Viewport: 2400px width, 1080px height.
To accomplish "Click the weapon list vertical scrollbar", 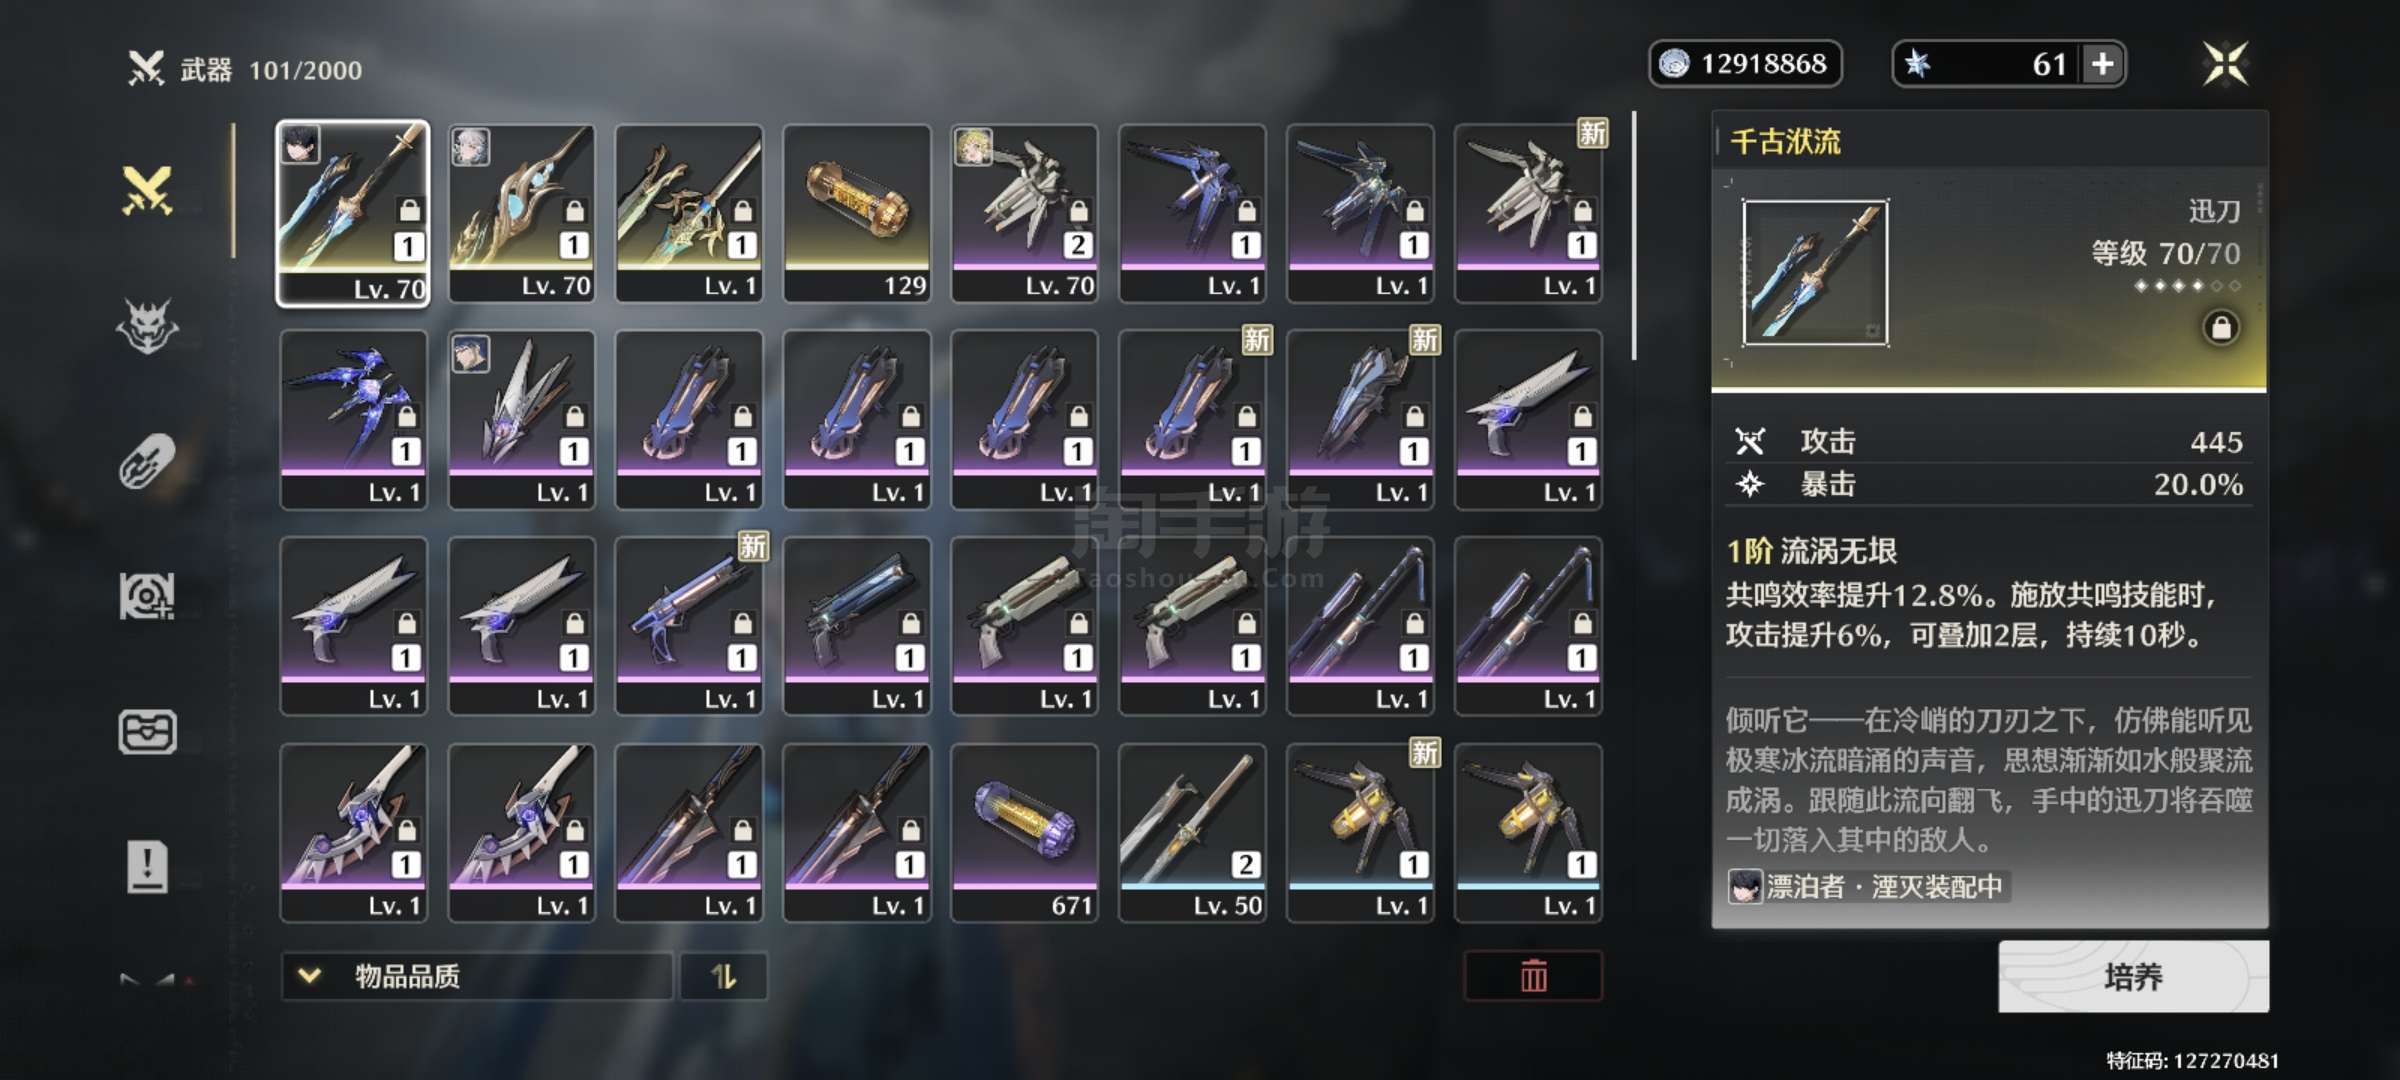I will coord(1634,236).
